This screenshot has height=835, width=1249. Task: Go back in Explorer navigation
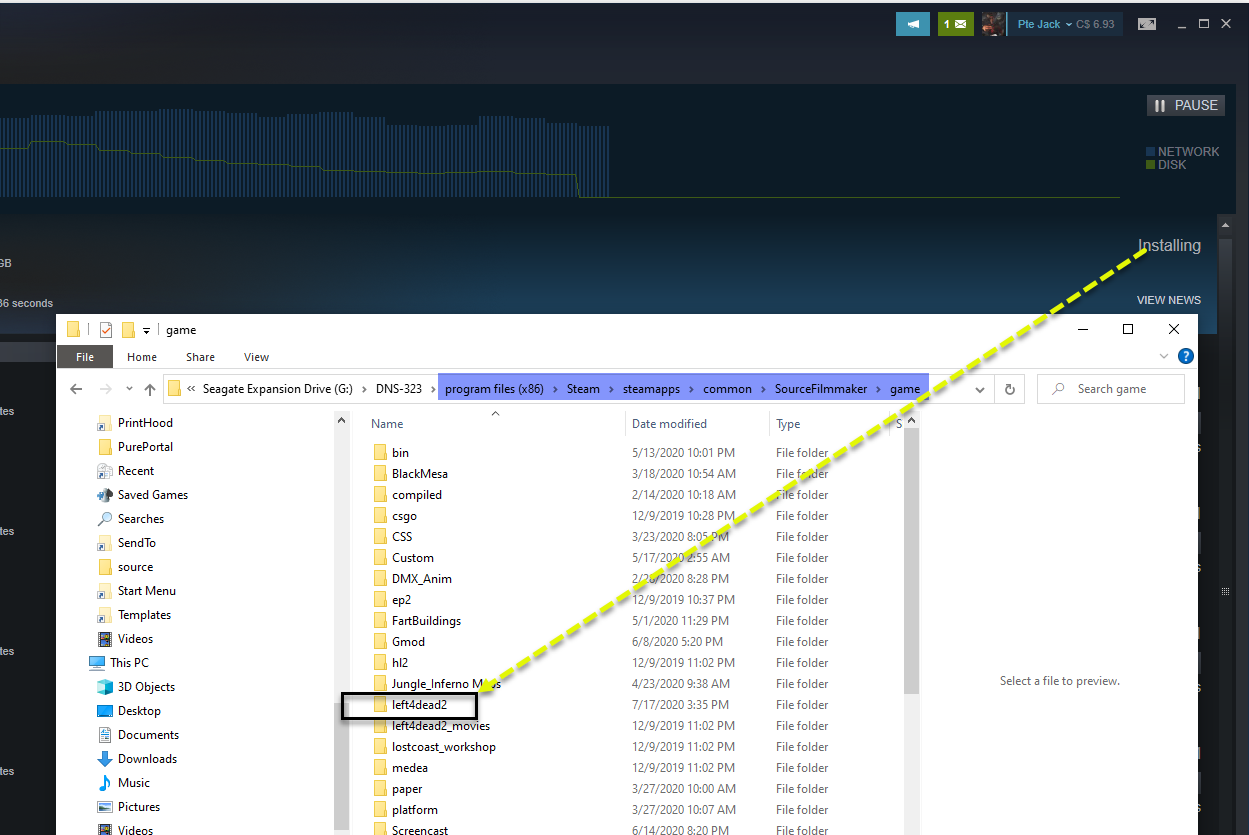[77, 389]
